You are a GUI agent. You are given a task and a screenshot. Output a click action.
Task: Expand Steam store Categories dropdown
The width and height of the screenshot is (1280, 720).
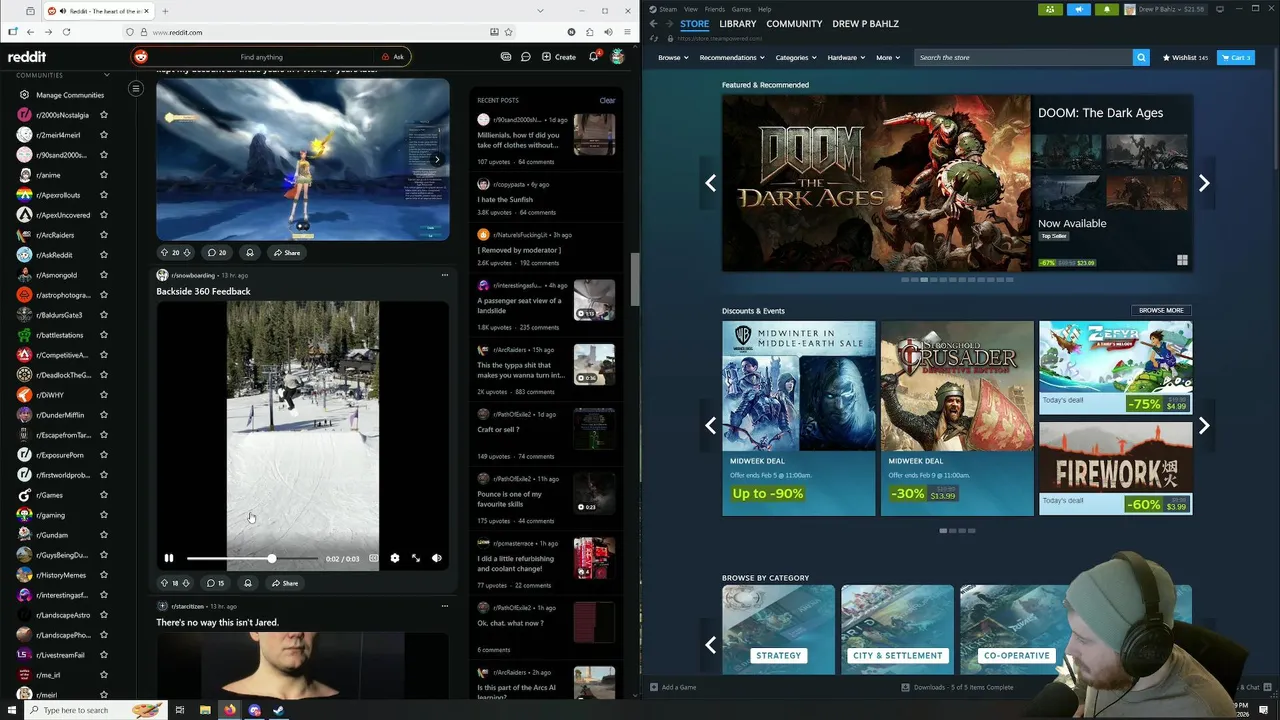[796, 57]
